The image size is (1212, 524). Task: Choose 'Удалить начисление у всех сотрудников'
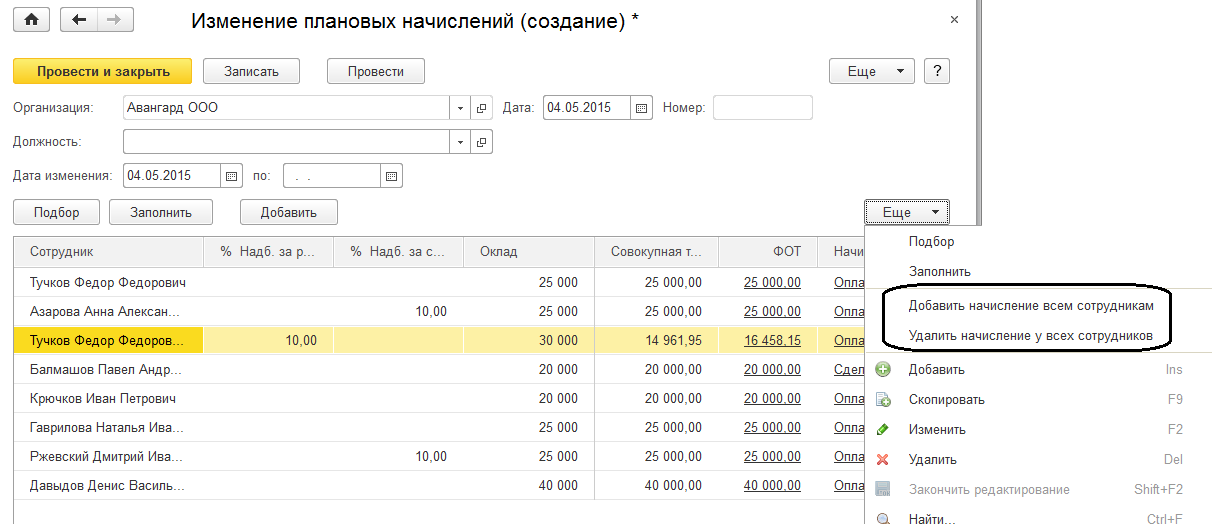click(x=1030, y=335)
